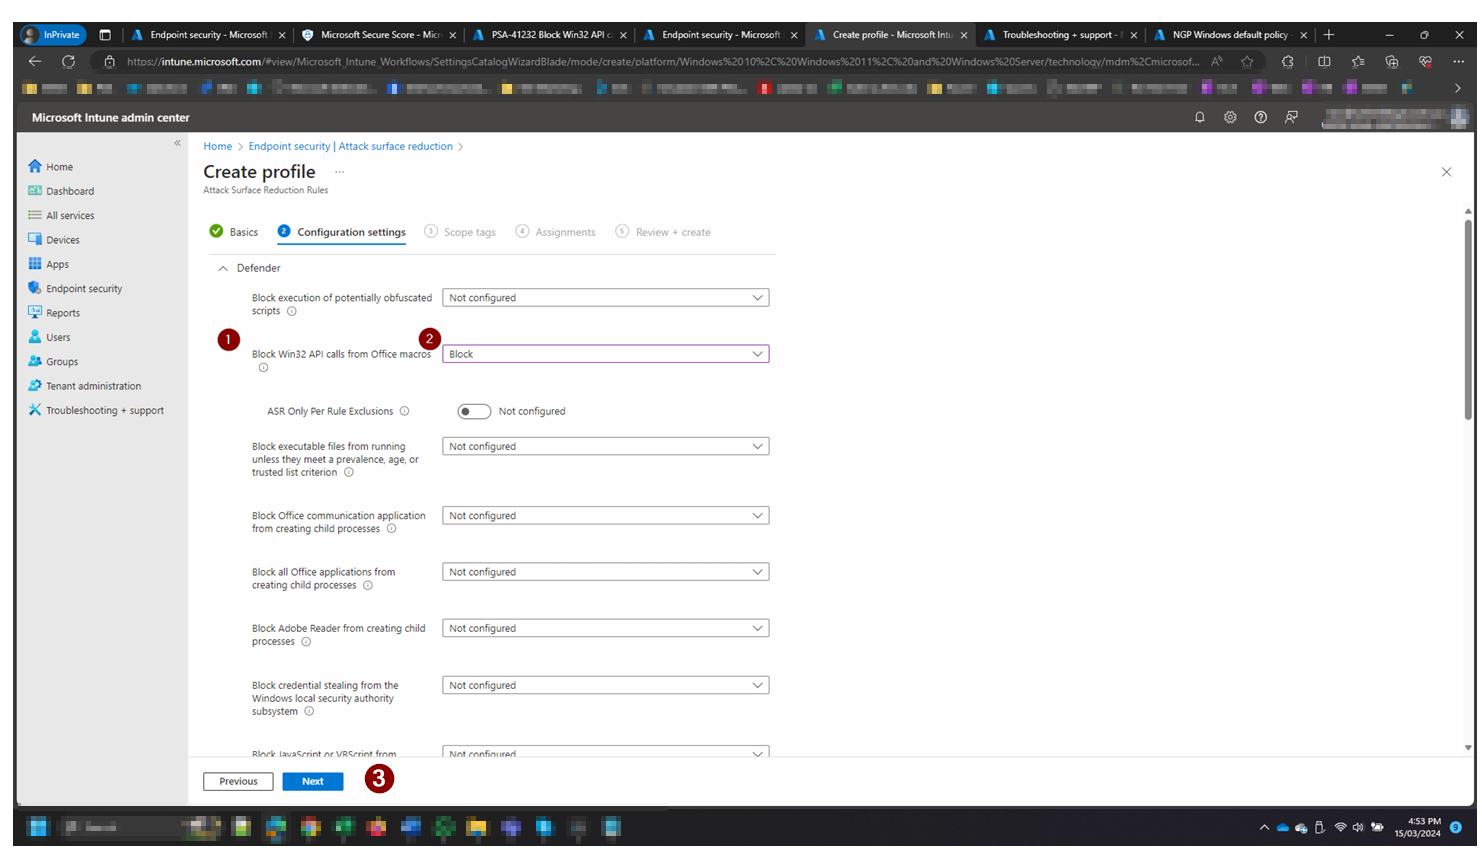The image size is (1482, 852).
Task: Select the Configuration settings step
Action: 342,232
